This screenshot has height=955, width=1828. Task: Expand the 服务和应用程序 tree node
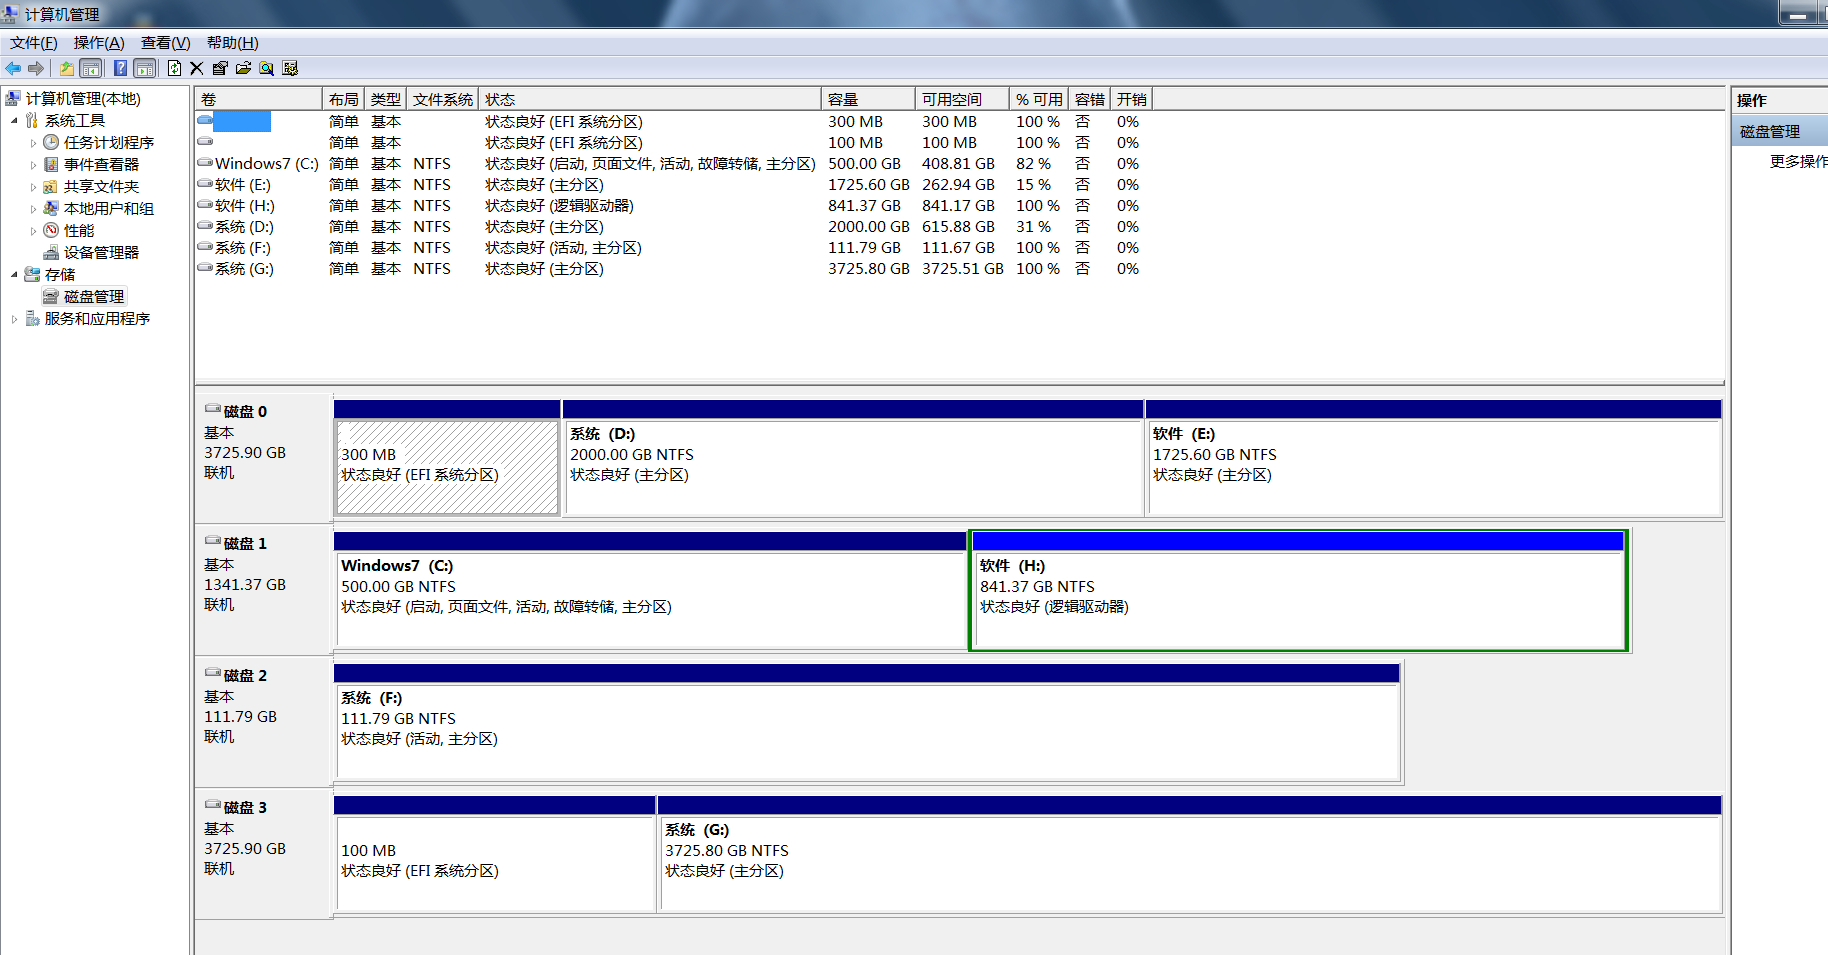click(14, 319)
